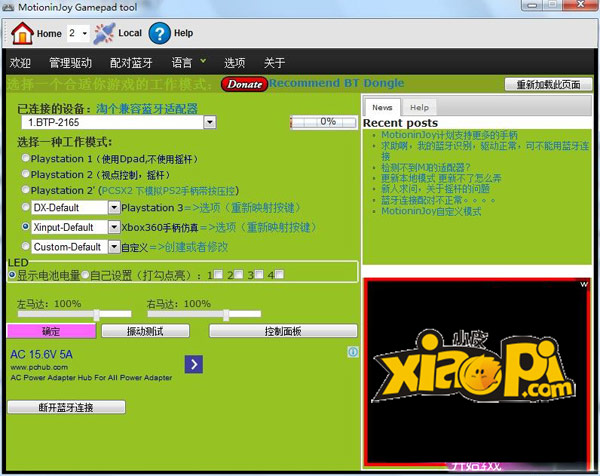Open post 检测不到M的适配器?
The width and height of the screenshot is (600, 476).
click(x=426, y=168)
